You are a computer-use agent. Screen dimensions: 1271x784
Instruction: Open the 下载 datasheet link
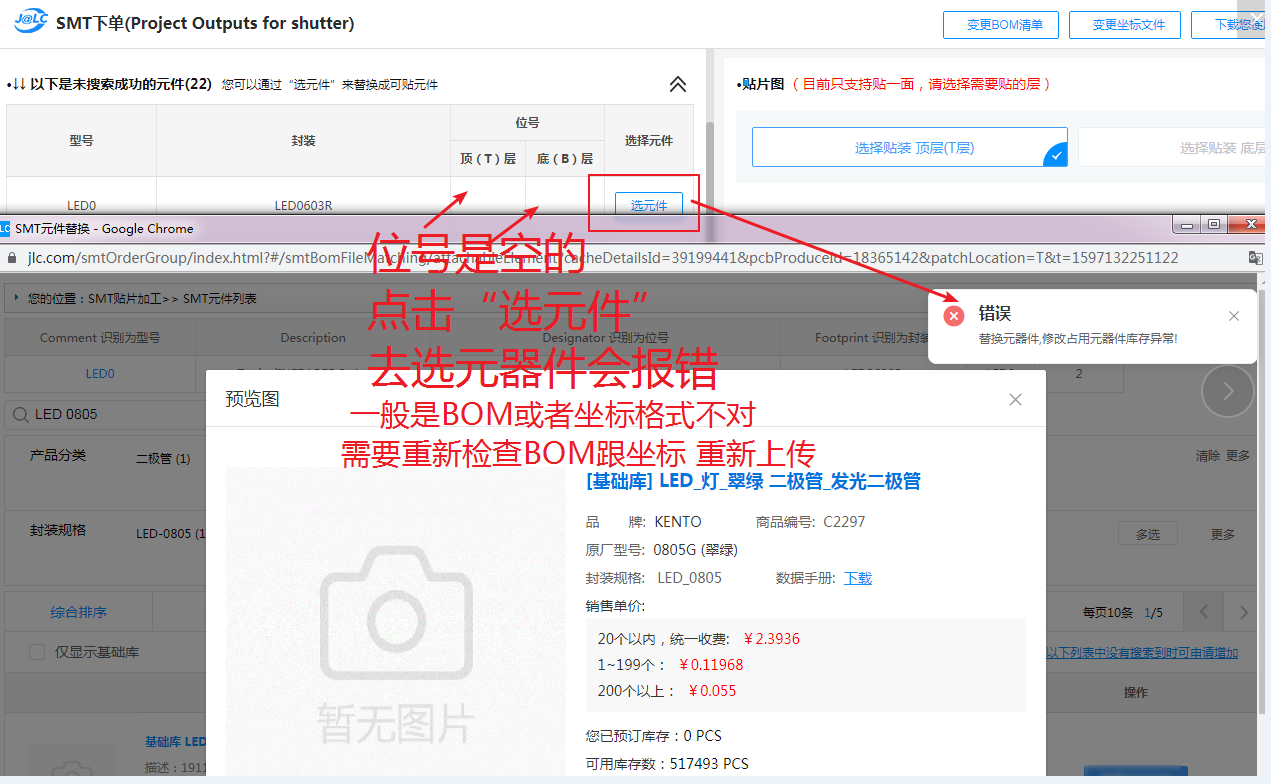(x=858, y=578)
